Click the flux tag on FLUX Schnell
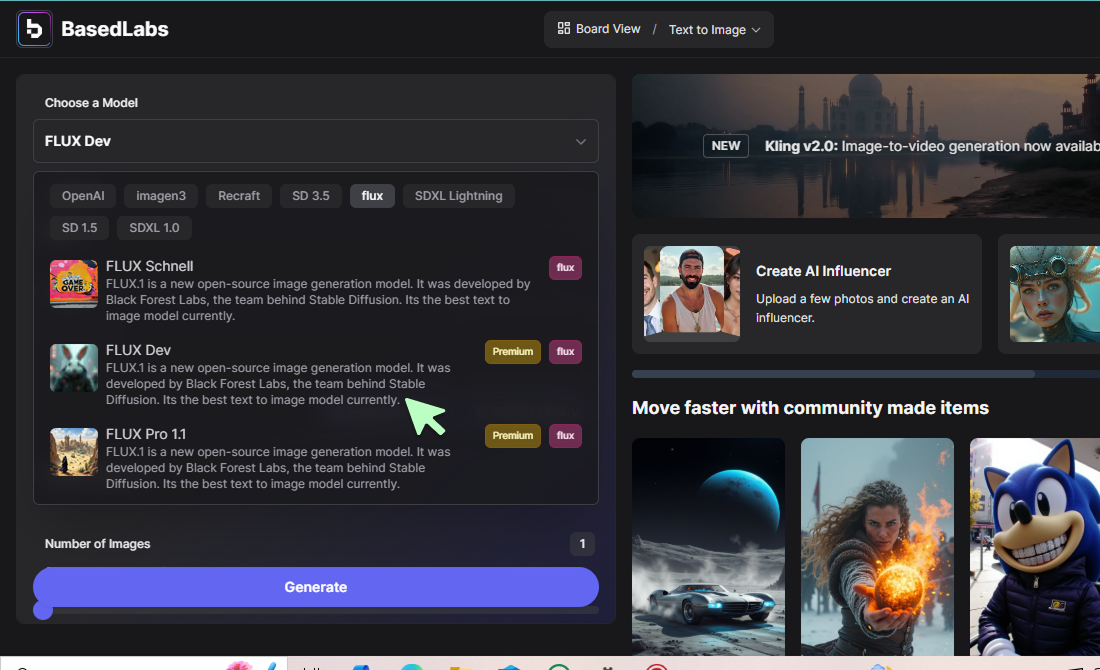 565,267
